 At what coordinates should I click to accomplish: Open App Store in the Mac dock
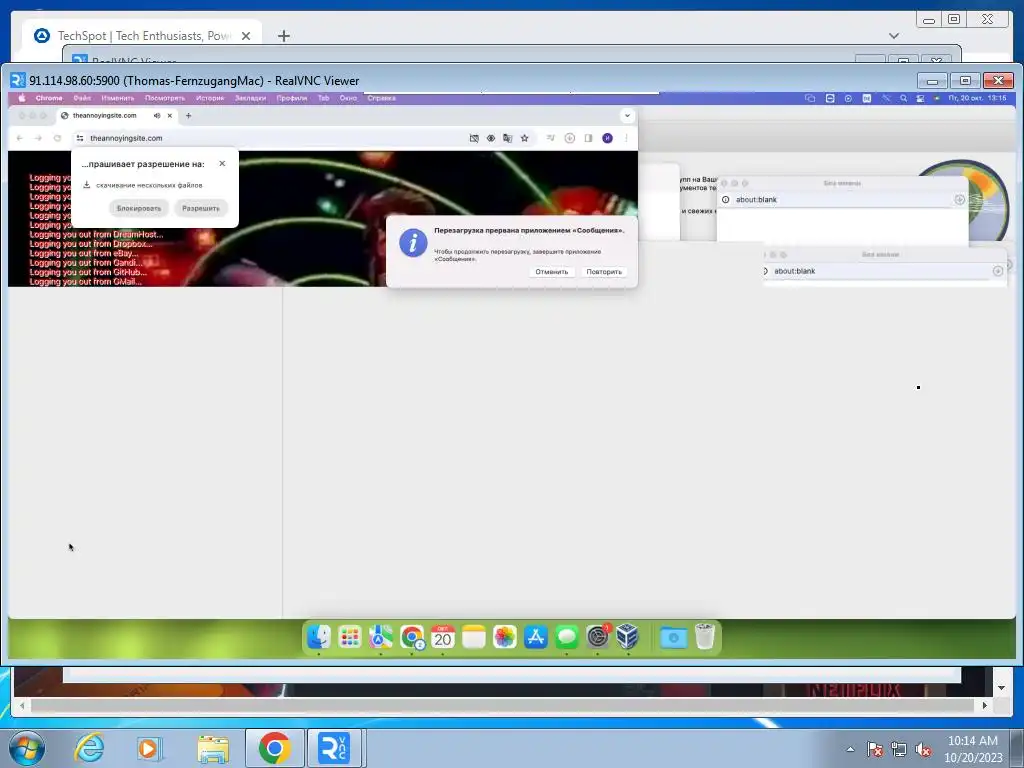click(x=536, y=637)
